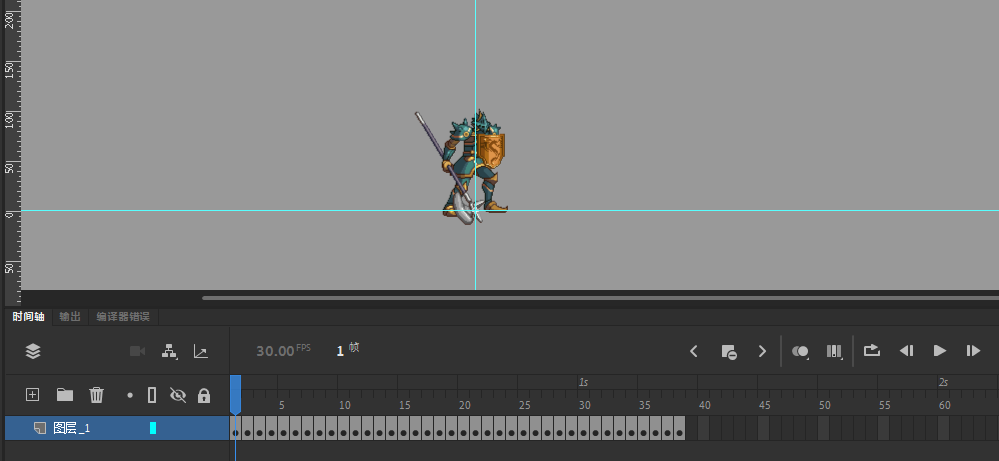Select the keyframe at frame 10

pos(343,428)
